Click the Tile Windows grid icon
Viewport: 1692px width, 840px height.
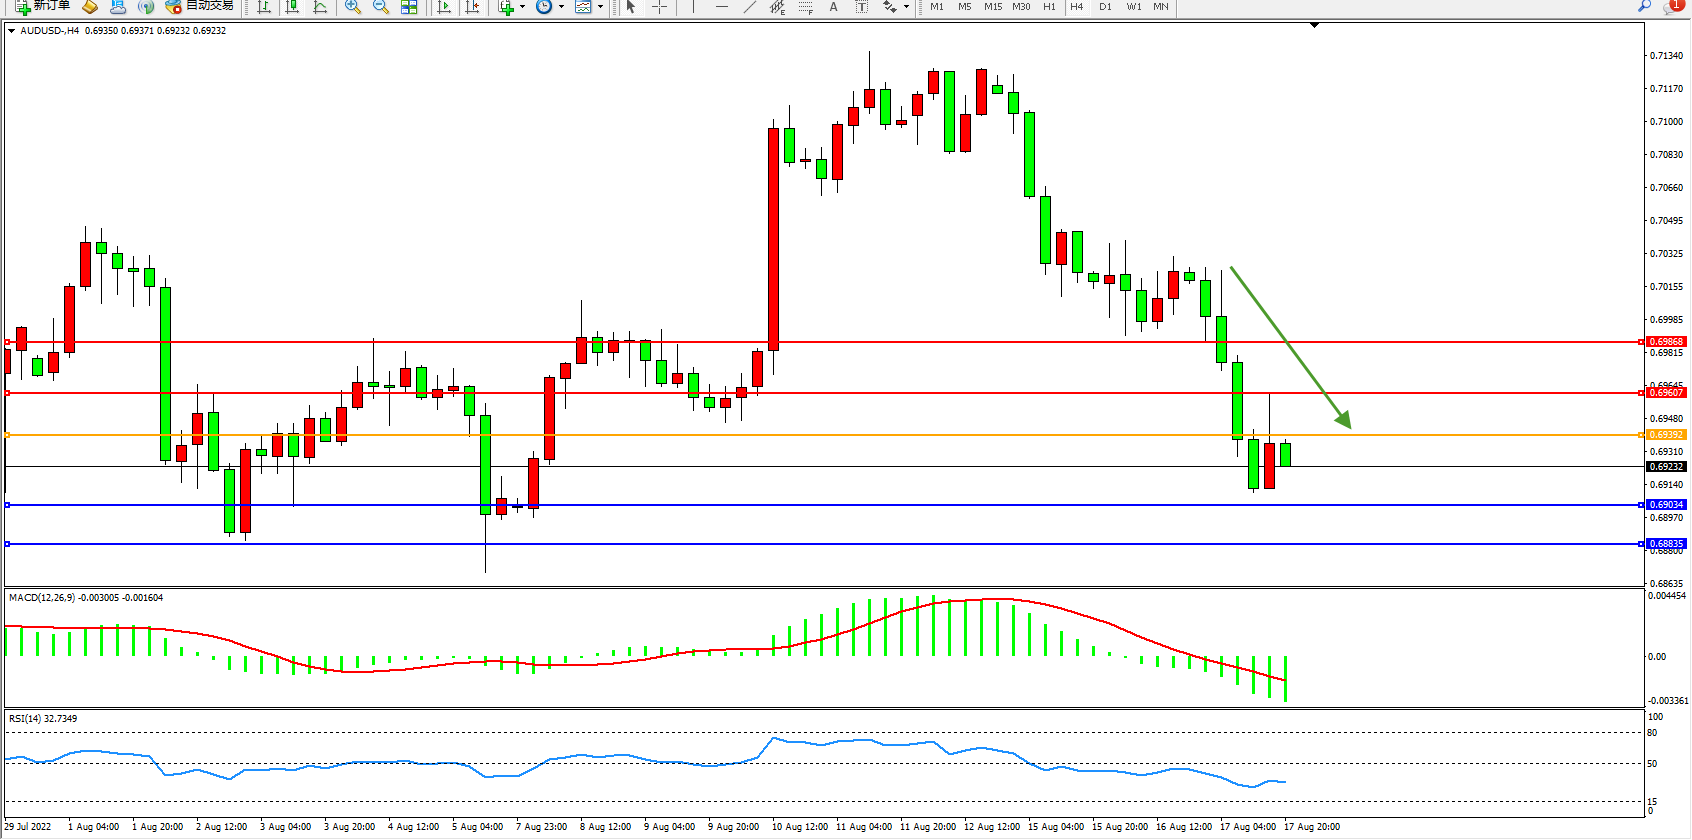point(409,7)
